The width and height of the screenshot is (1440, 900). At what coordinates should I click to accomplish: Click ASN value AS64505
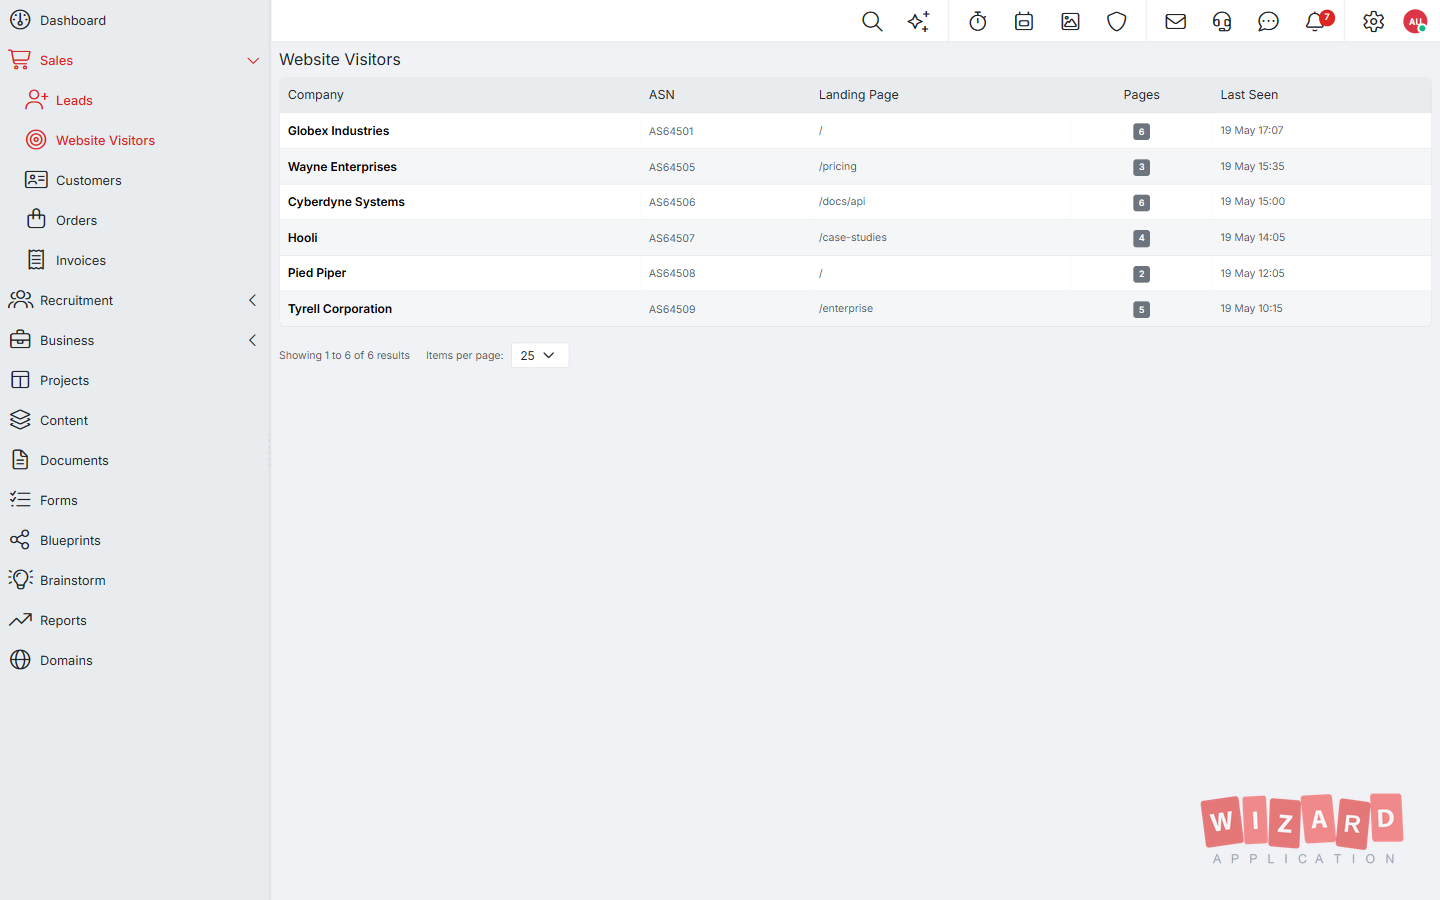click(x=672, y=167)
